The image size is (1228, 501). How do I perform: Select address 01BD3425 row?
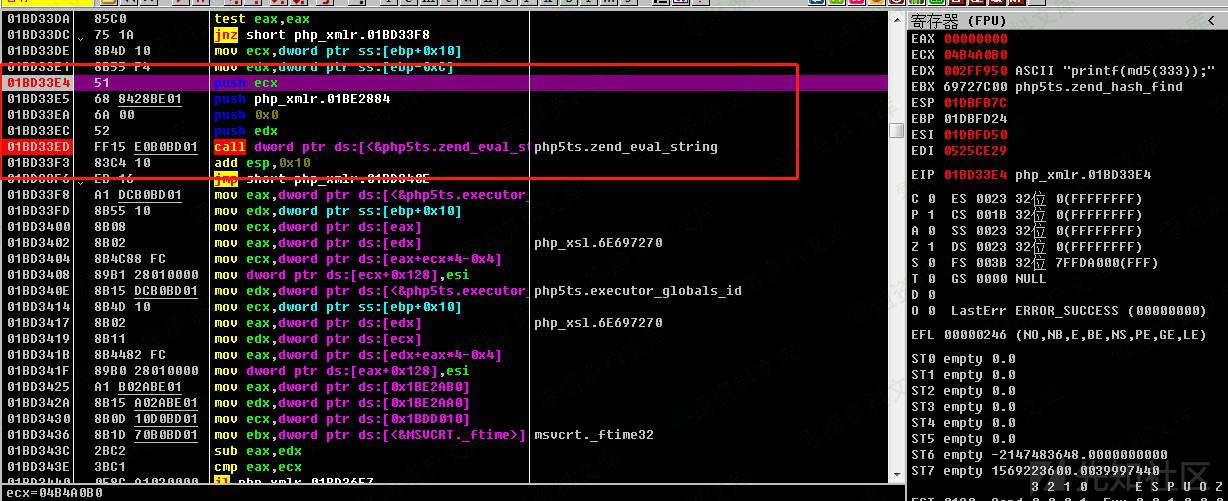point(38,387)
